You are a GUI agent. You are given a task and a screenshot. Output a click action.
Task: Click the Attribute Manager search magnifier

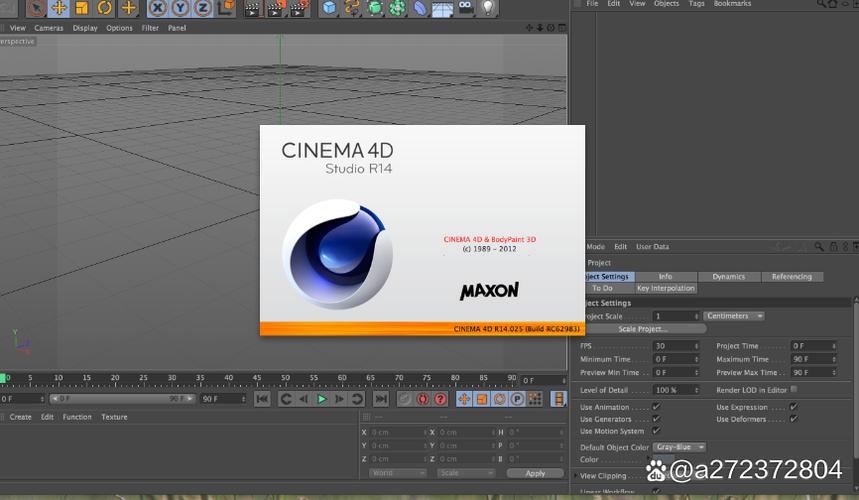pyautogui.click(x=818, y=247)
